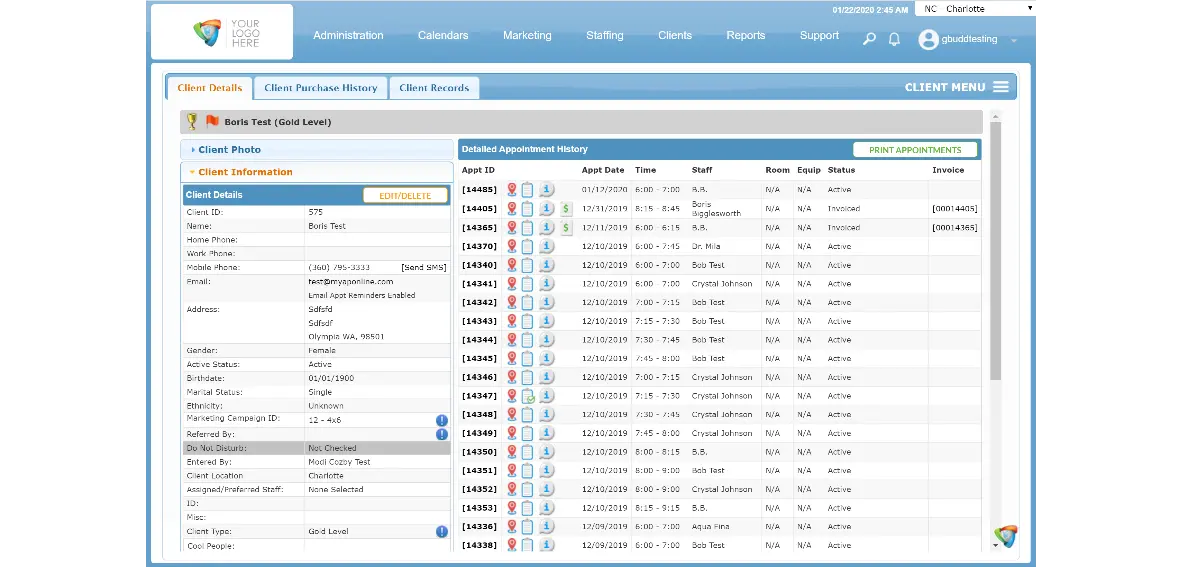The height and width of the screenshot is (567, 1182).
Task: Click the Do Not Disturb row
Action: click(x=316, y=448)
